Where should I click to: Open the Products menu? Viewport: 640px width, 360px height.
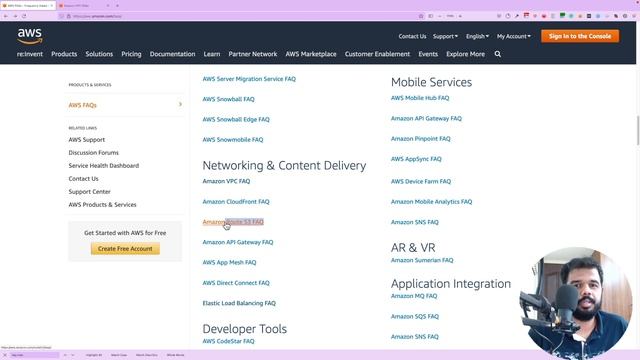click(64, 54)
